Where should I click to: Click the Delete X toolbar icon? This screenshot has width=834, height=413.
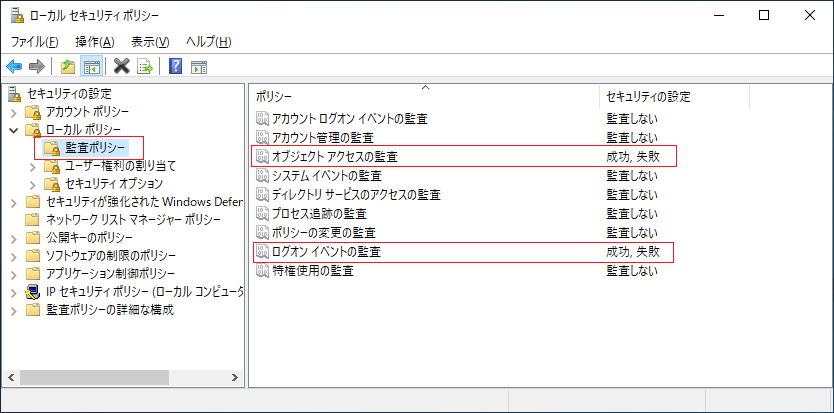pyautogui.click(x=122, y=67)
